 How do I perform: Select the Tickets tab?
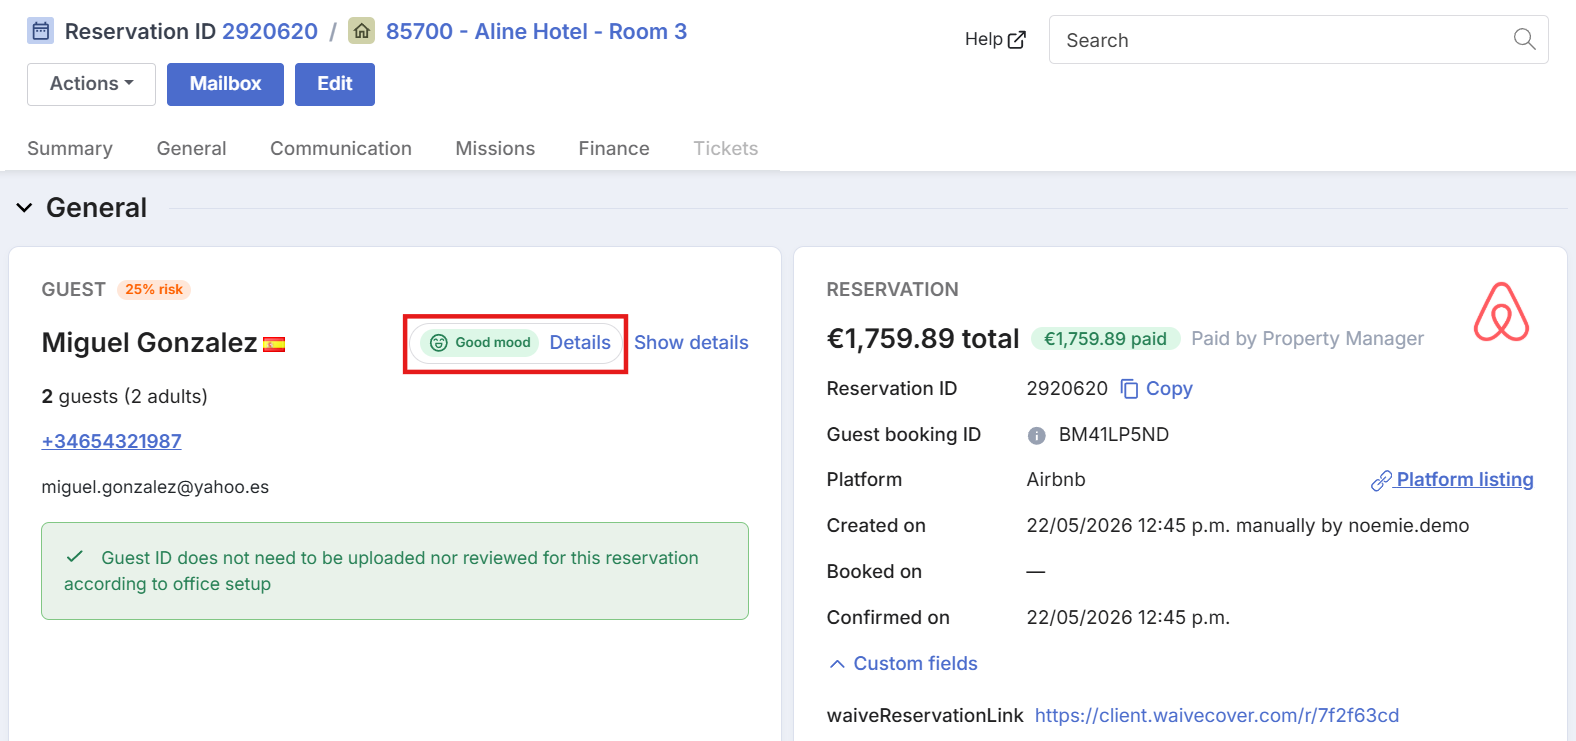coord(726,148)
